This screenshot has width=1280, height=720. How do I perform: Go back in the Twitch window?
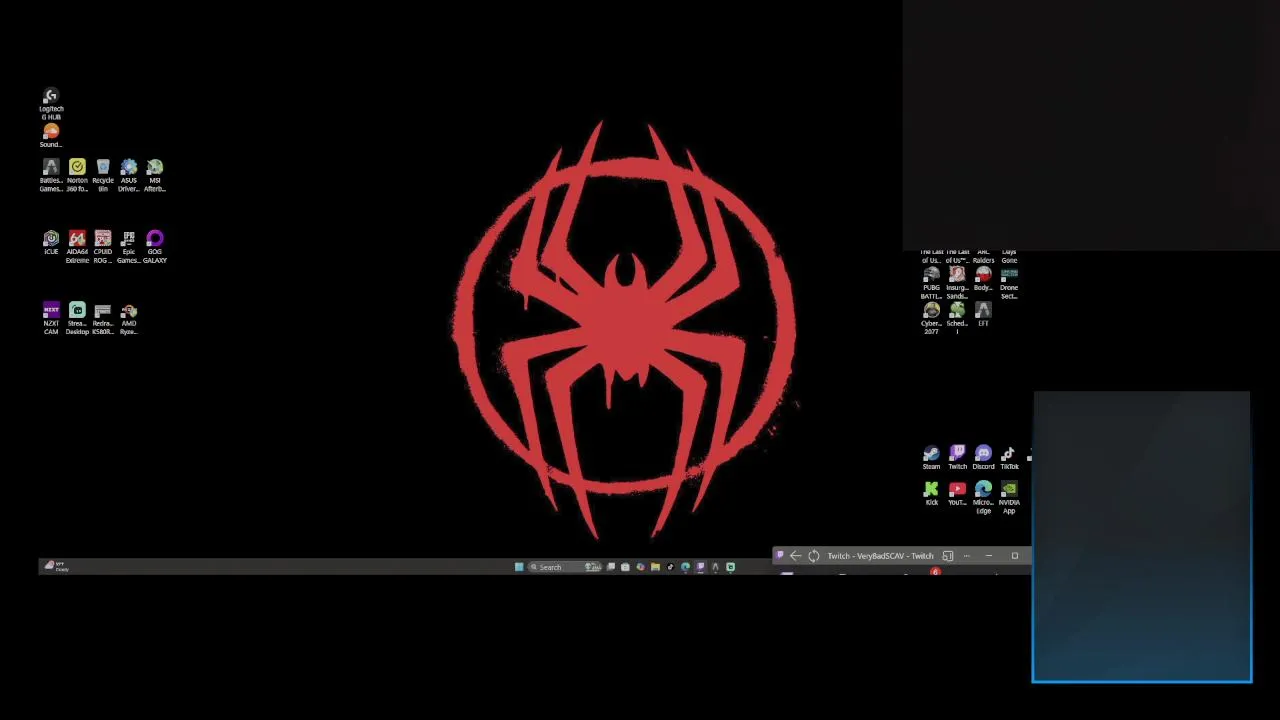pos(795,556)
